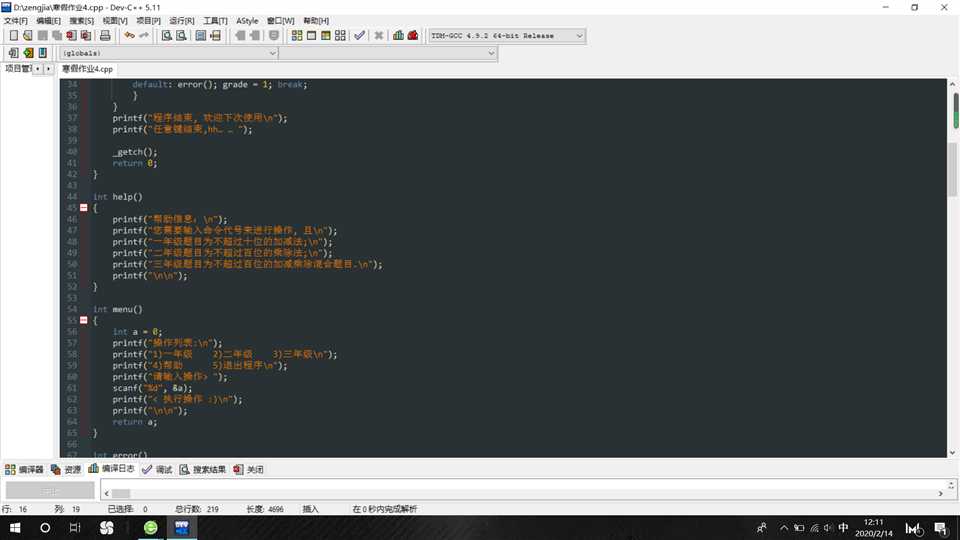Click right arrow beside project manager tab
The width and height of the screenshot is (960, 540).
pos(48,69)
